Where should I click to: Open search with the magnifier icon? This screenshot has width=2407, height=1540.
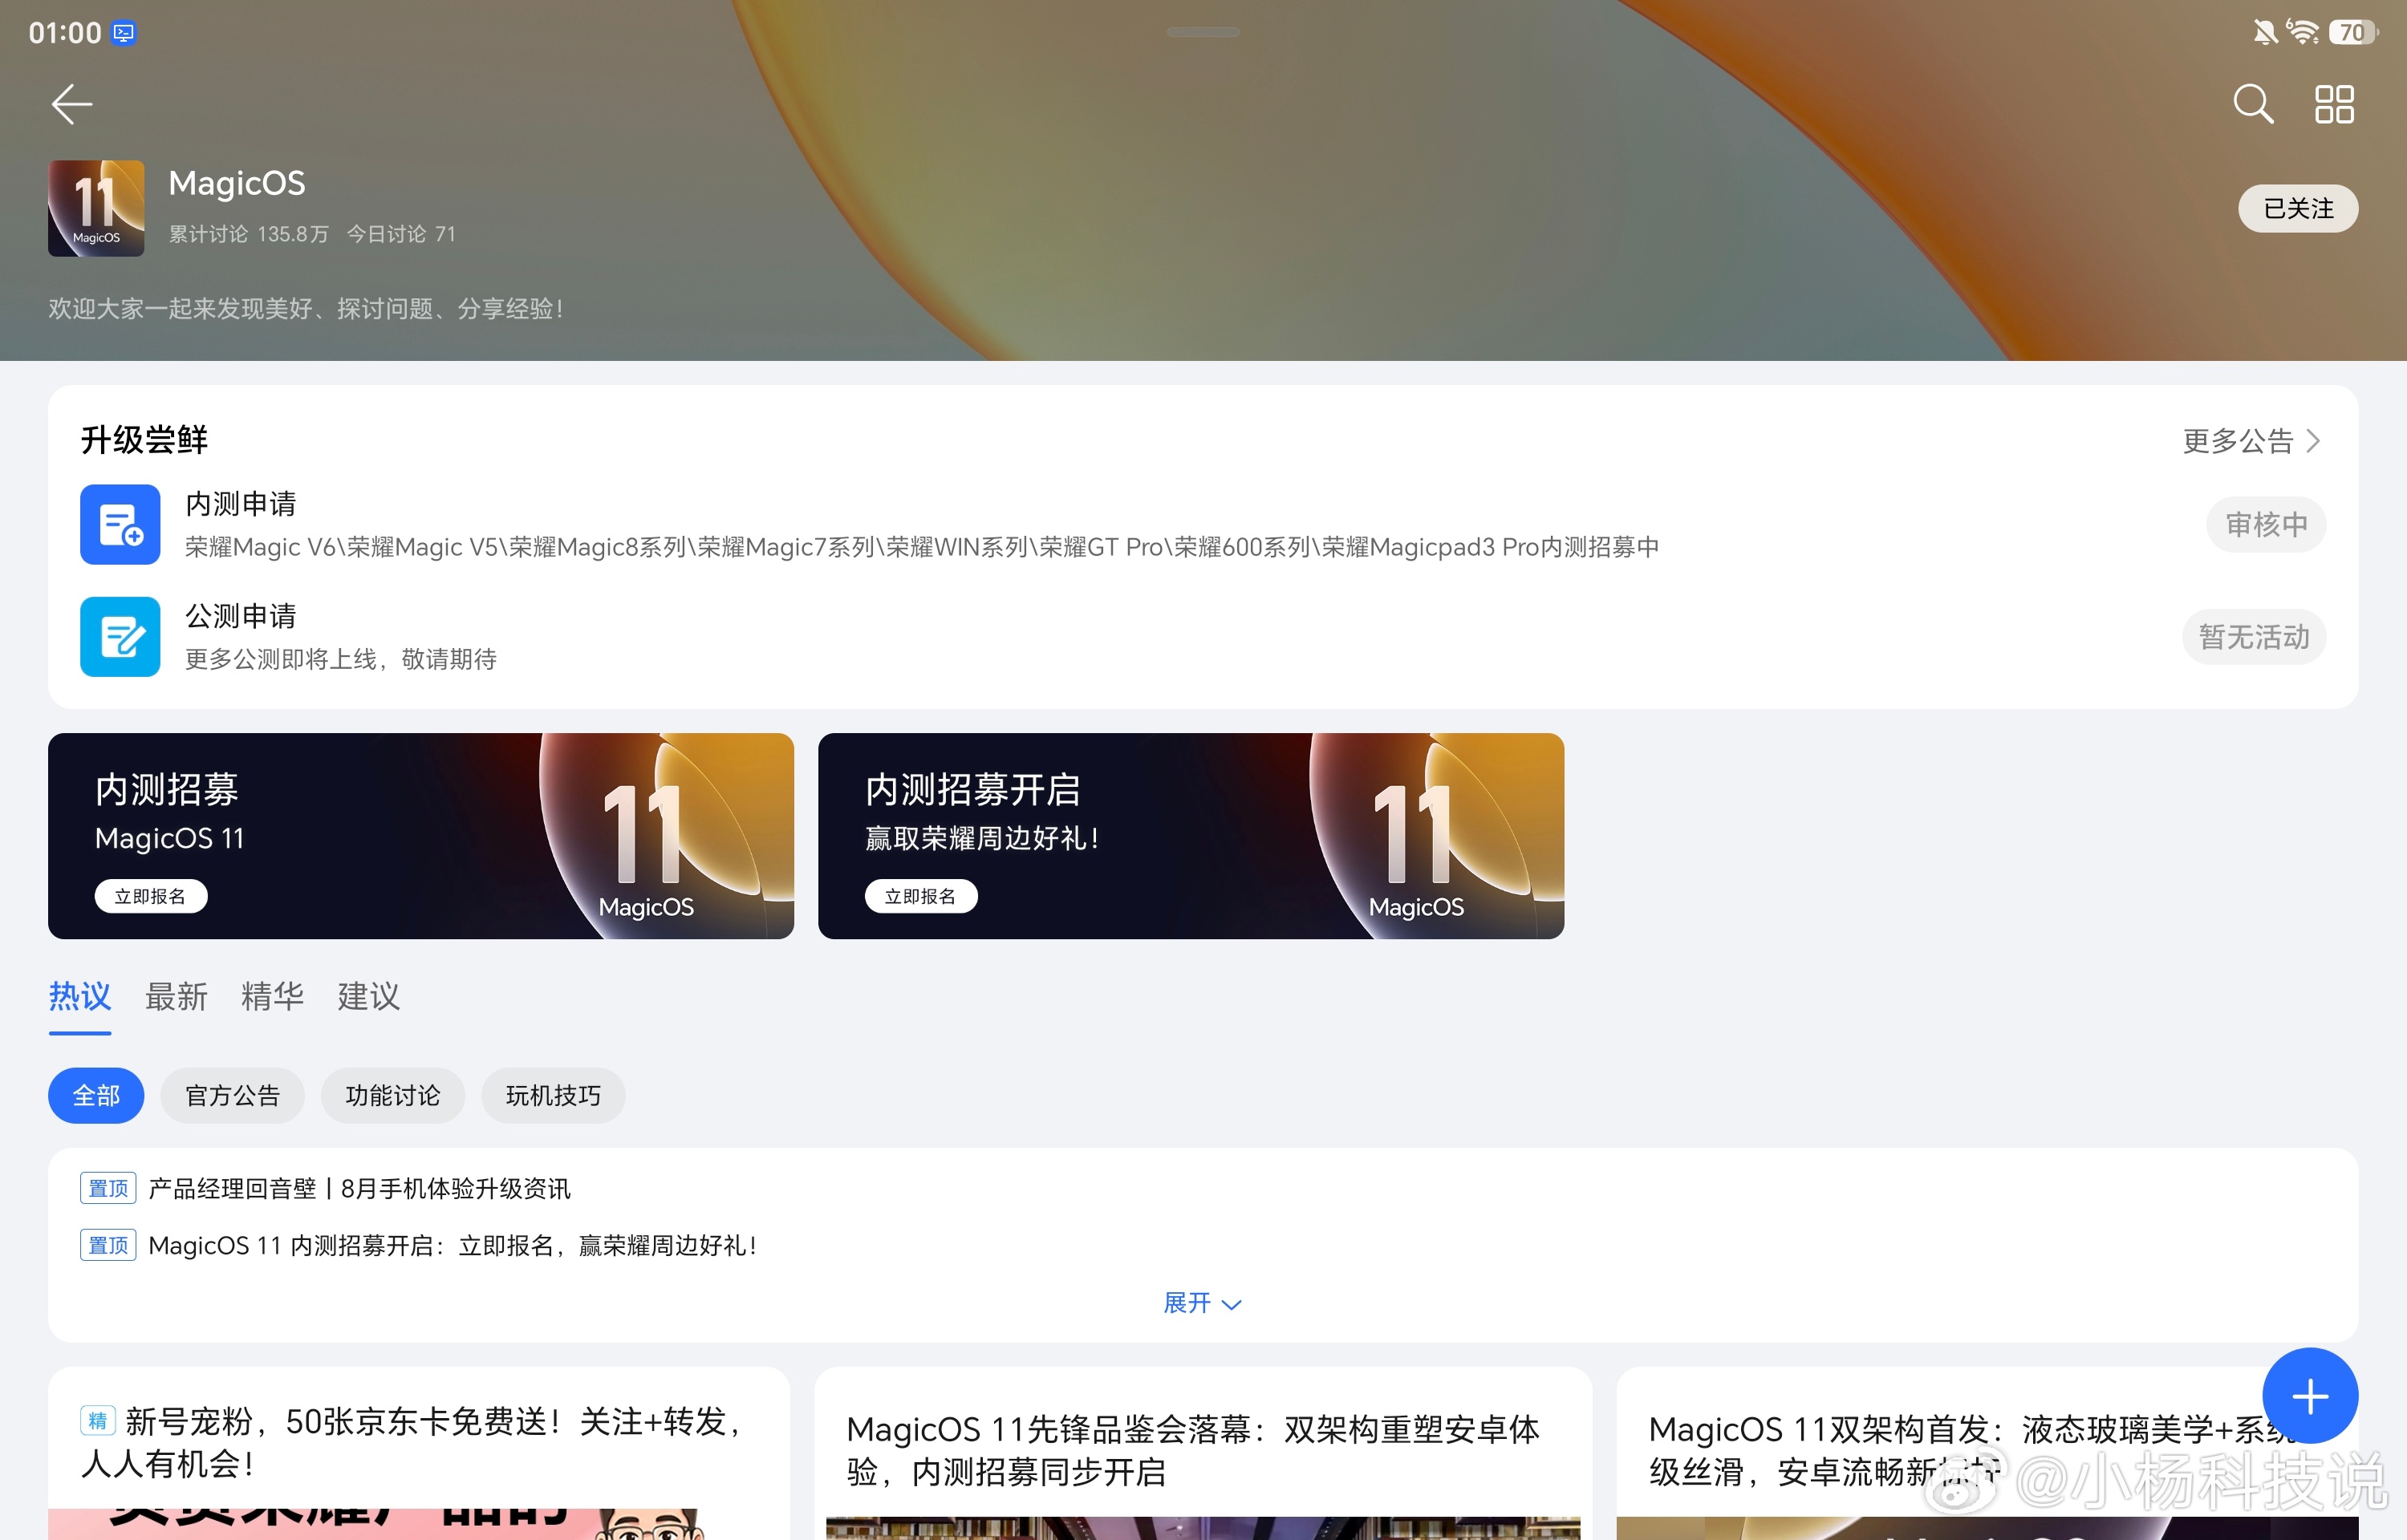coord(2253,104)
